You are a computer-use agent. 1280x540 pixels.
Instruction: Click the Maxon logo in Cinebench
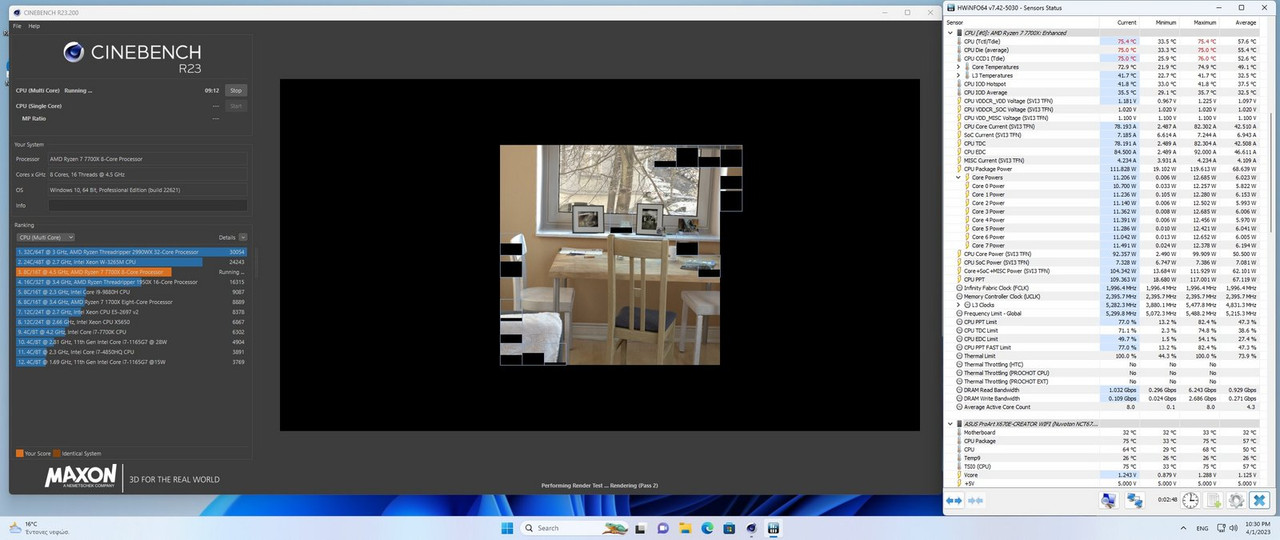click(80, 477)
